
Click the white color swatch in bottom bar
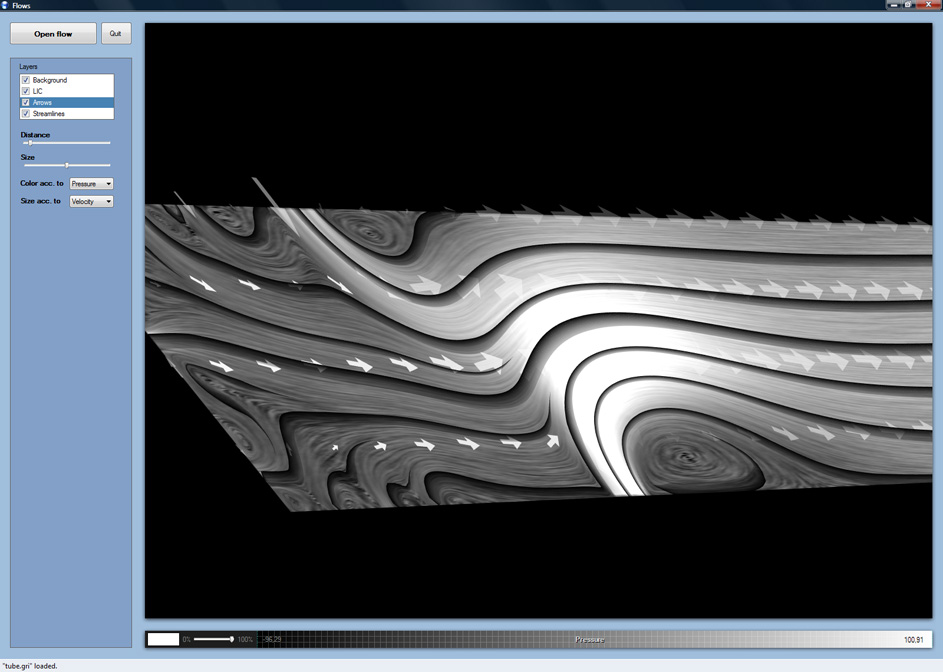(163, 639)
